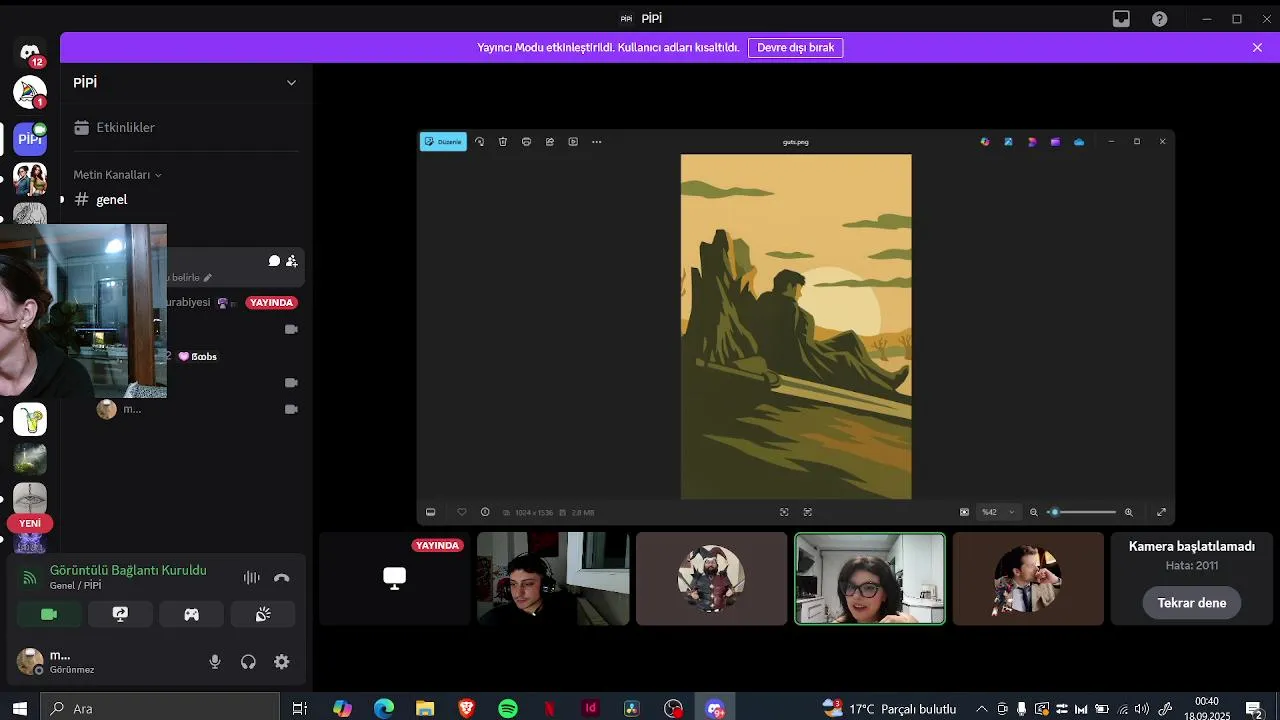The height and width of the screenshot is (720, 1280).
Task: Click the Ara taskbar search box
Action: [x=160, y=708]
